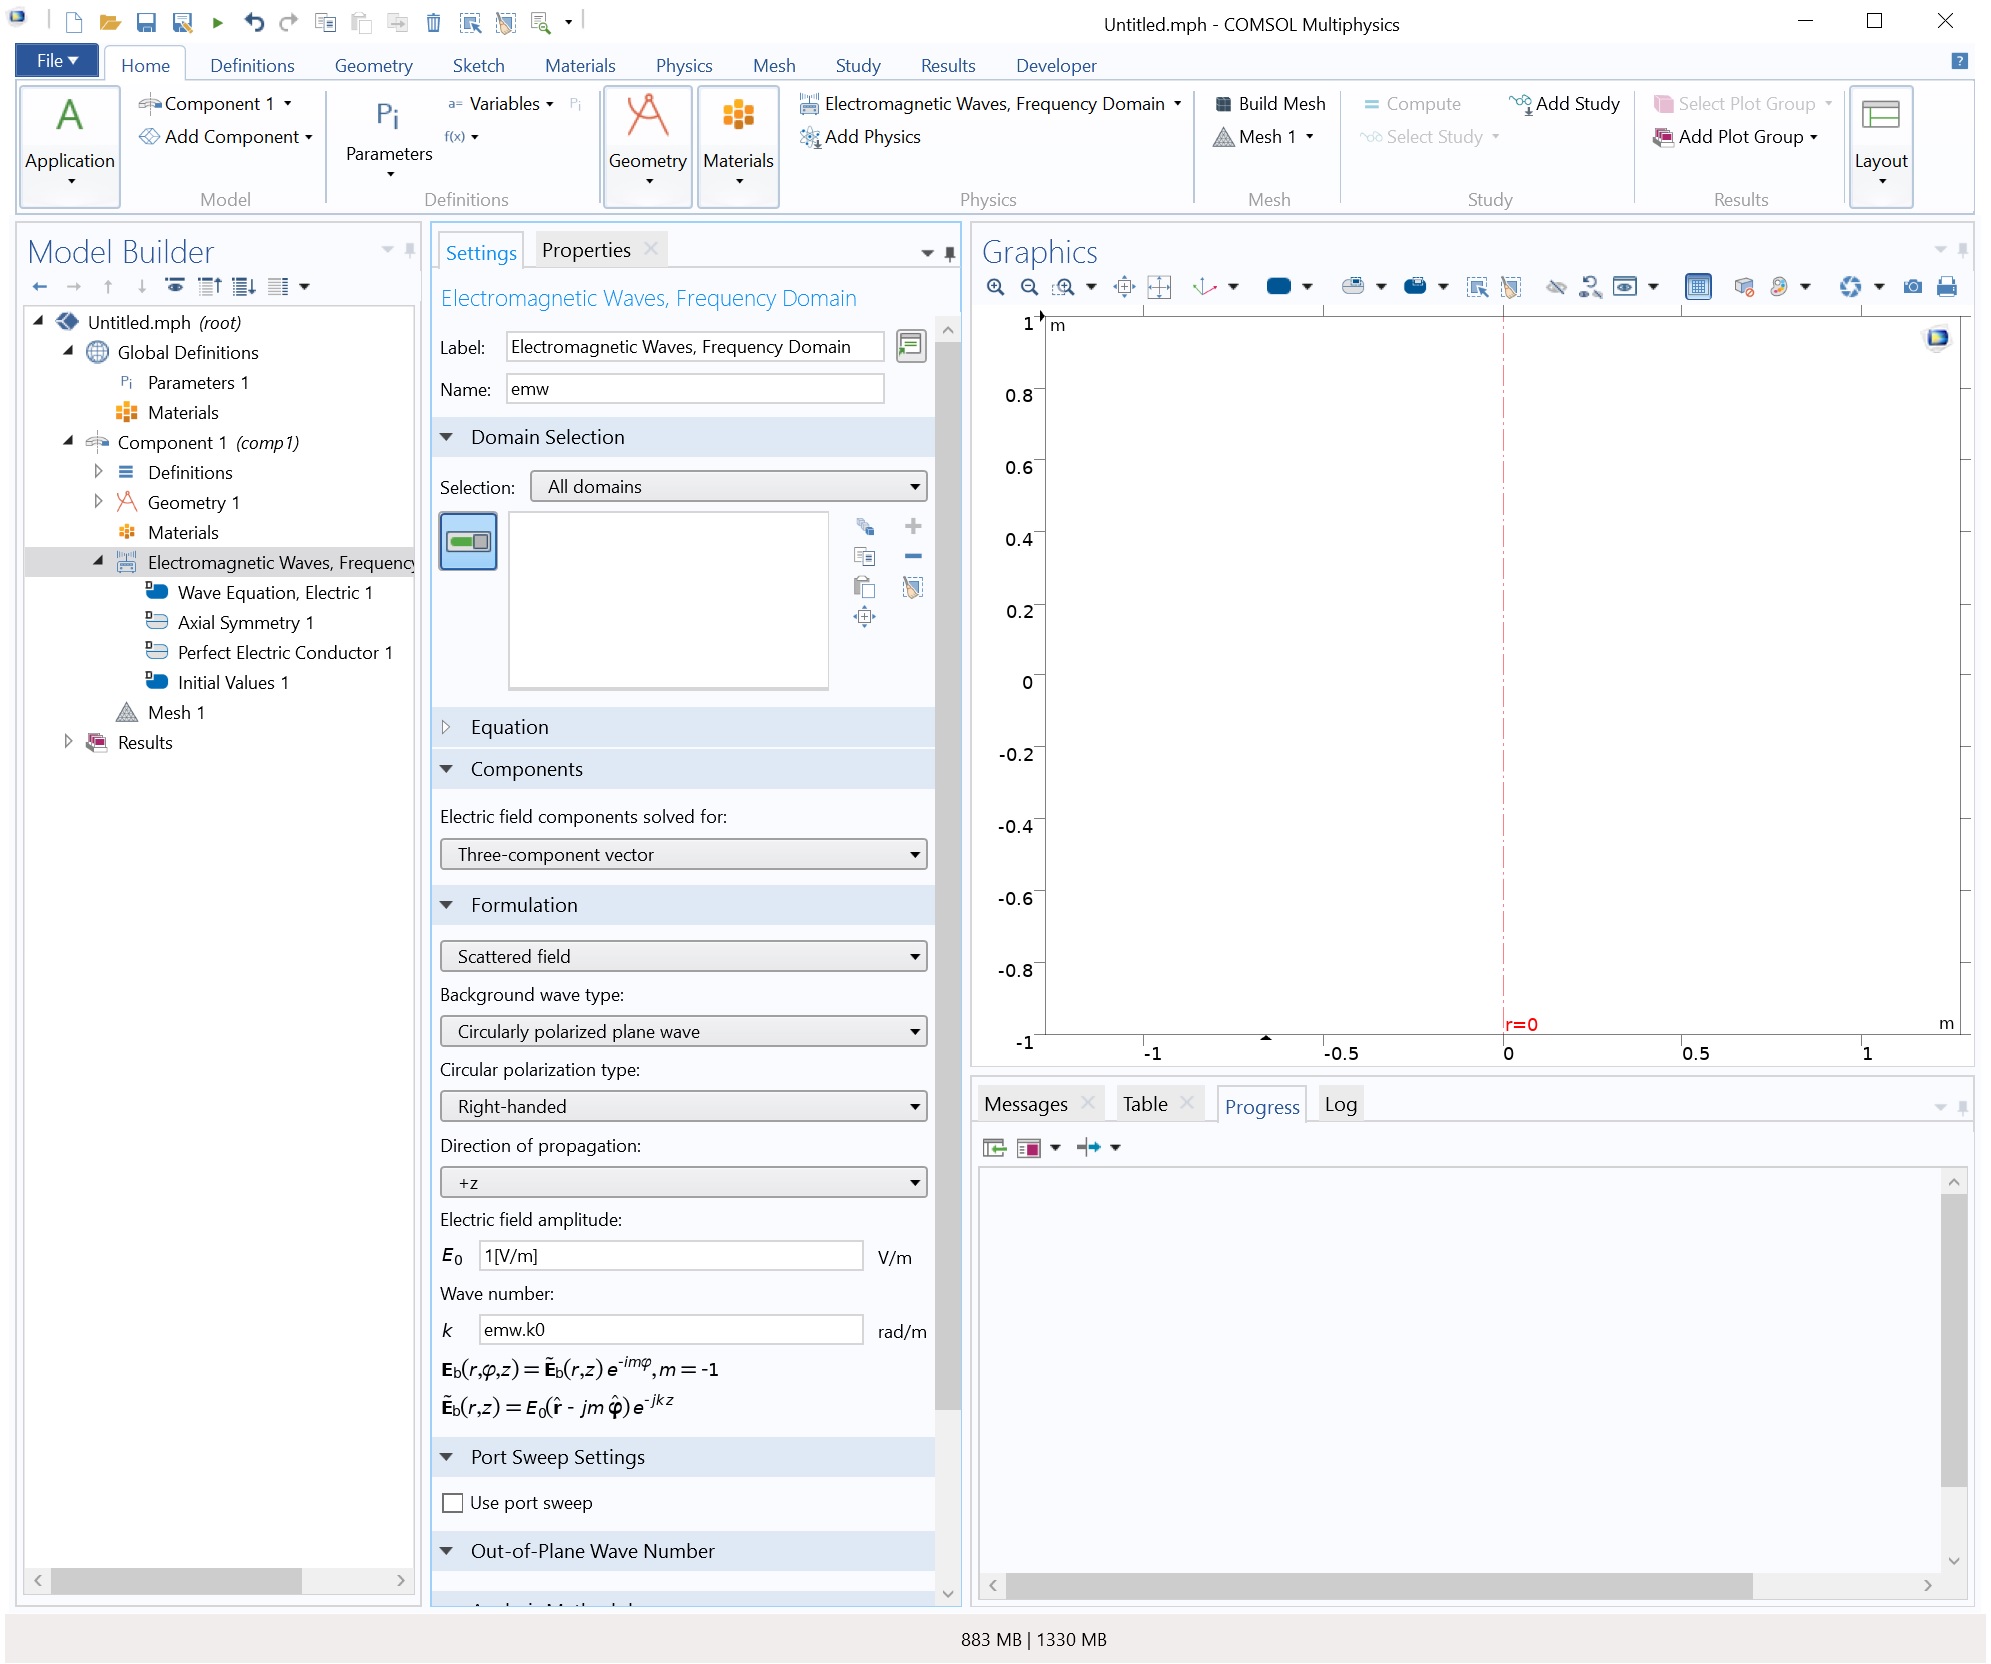Click the E0 electric field amplitude field
The image size is (1991, 1664).
pos(671,1256)
